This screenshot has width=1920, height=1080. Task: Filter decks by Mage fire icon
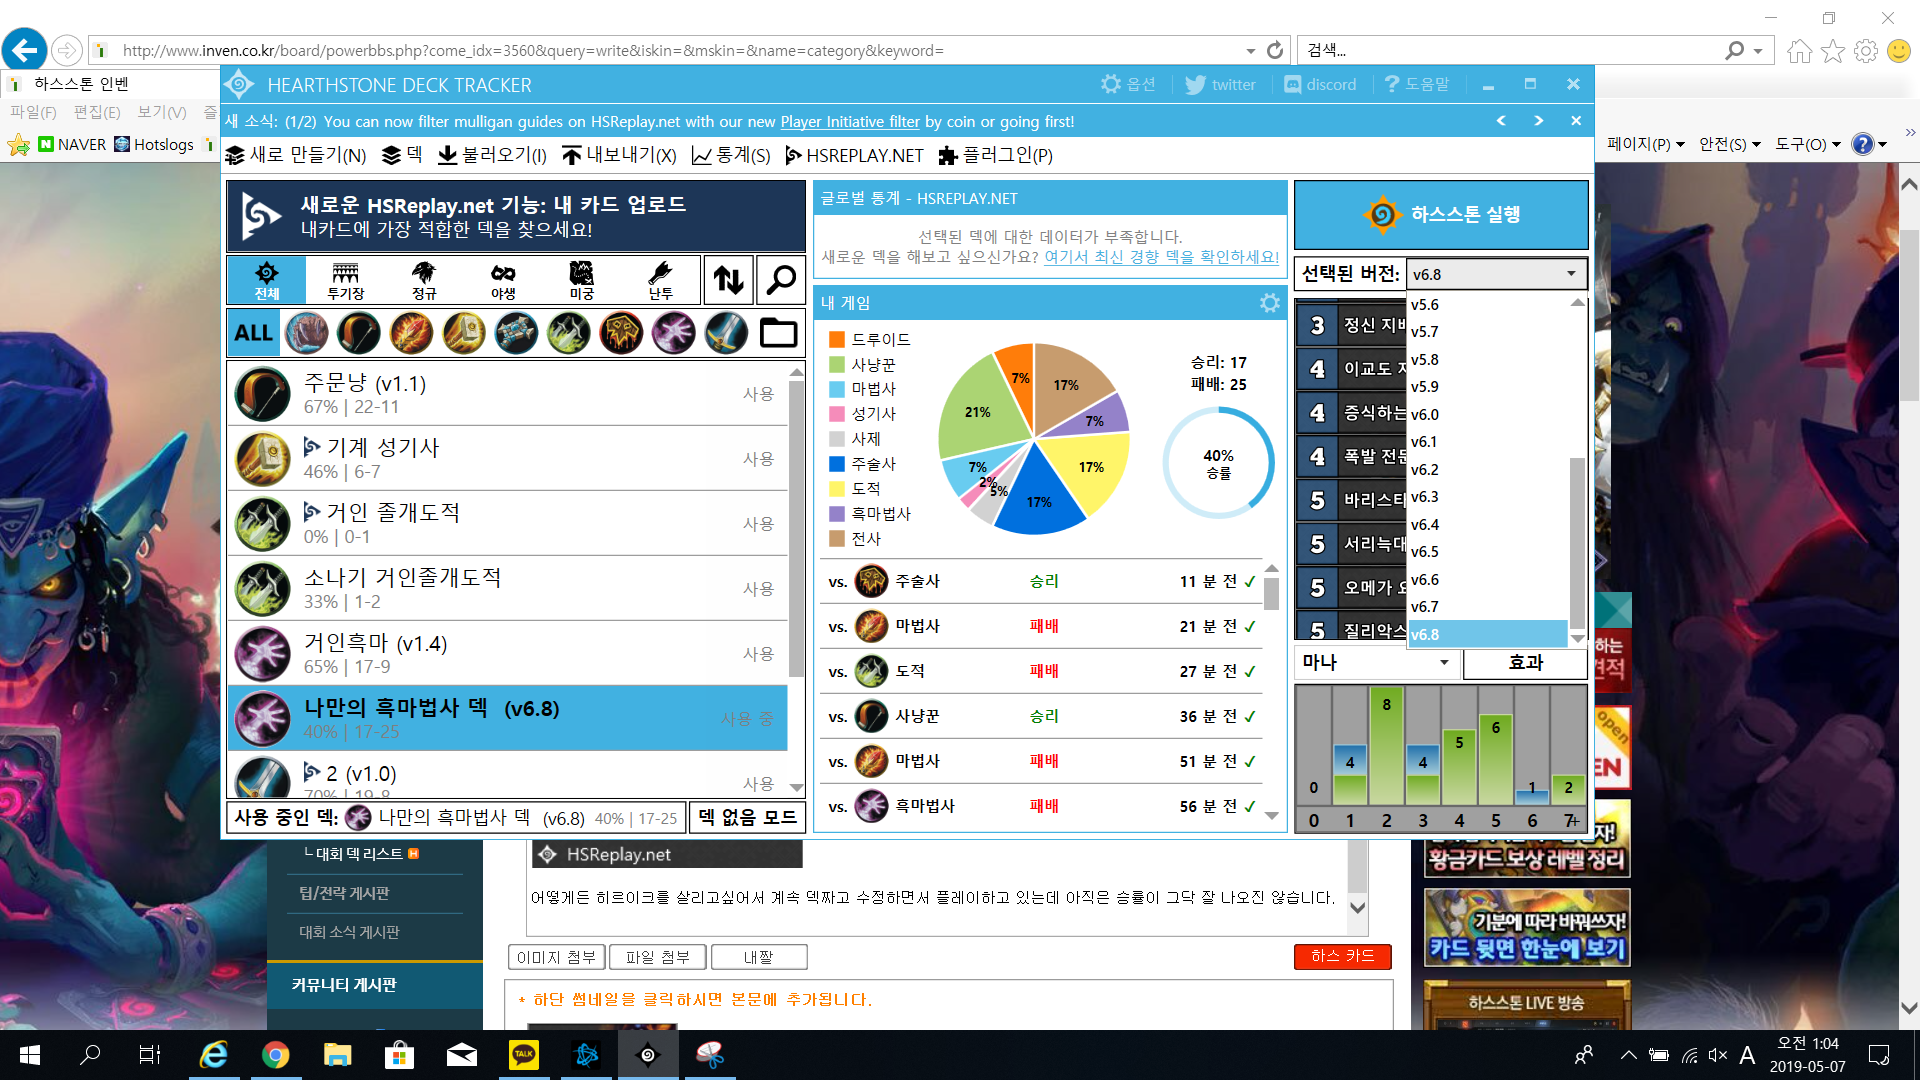(411, 333)
